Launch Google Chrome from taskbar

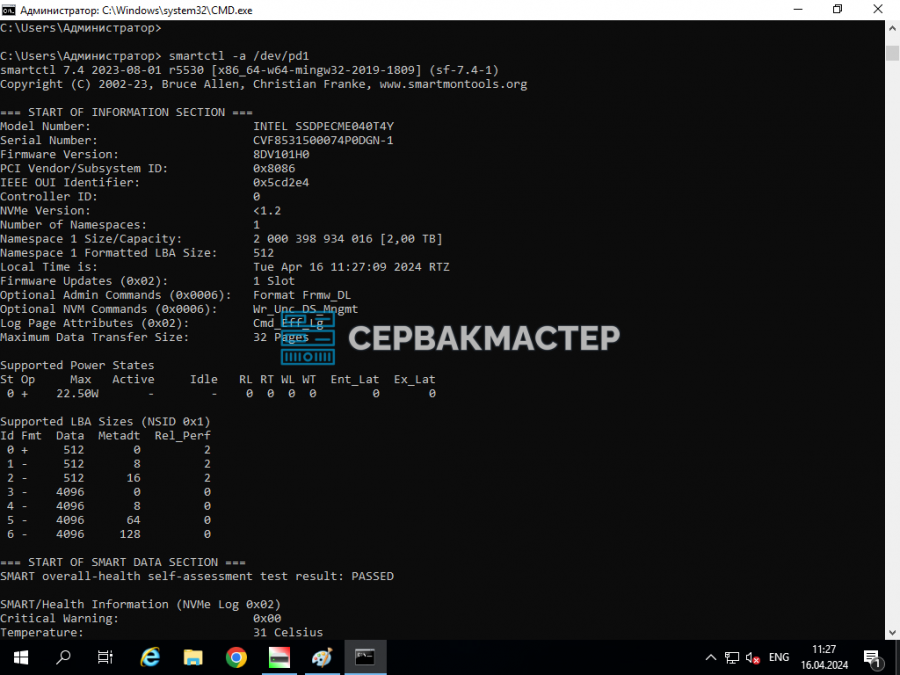[236, 657]
